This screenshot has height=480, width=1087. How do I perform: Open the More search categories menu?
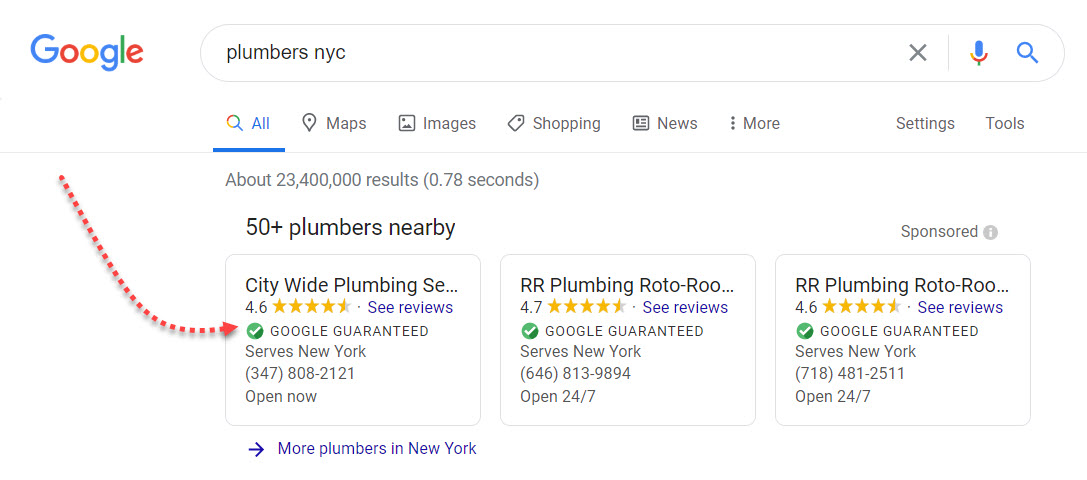click(754, 124)
